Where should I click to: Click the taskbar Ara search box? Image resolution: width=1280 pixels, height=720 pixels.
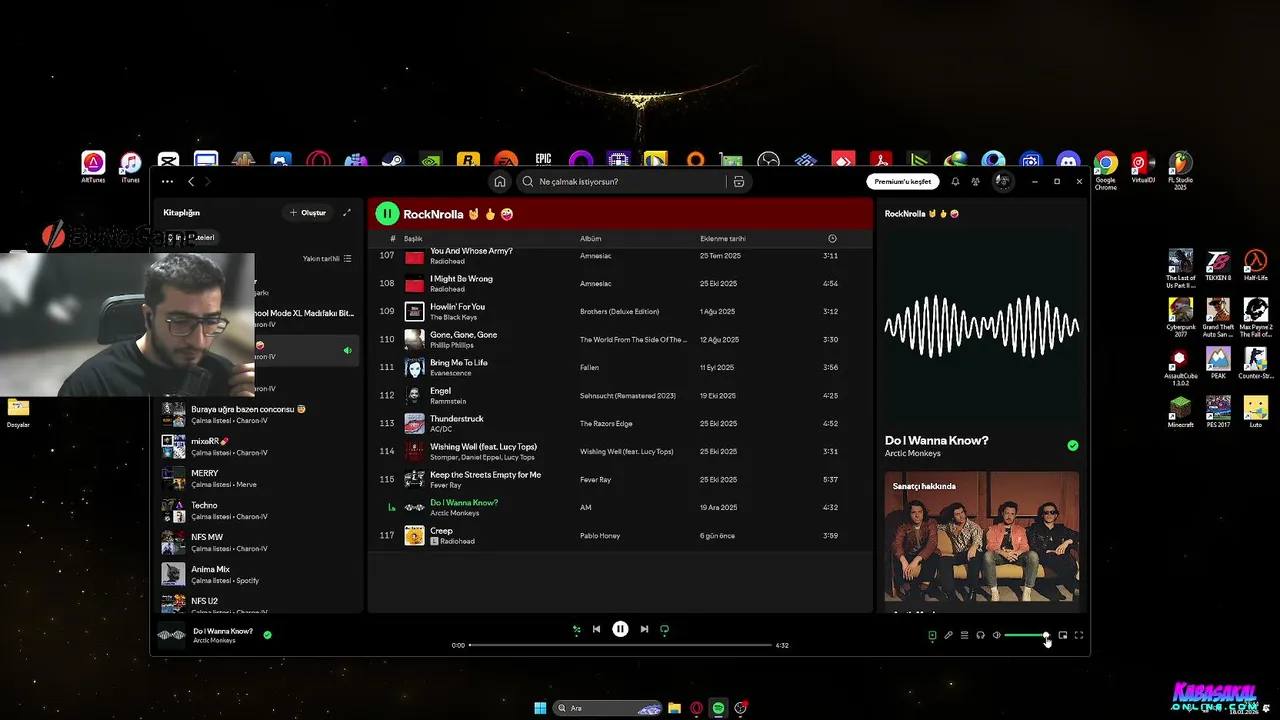[608, 708]
